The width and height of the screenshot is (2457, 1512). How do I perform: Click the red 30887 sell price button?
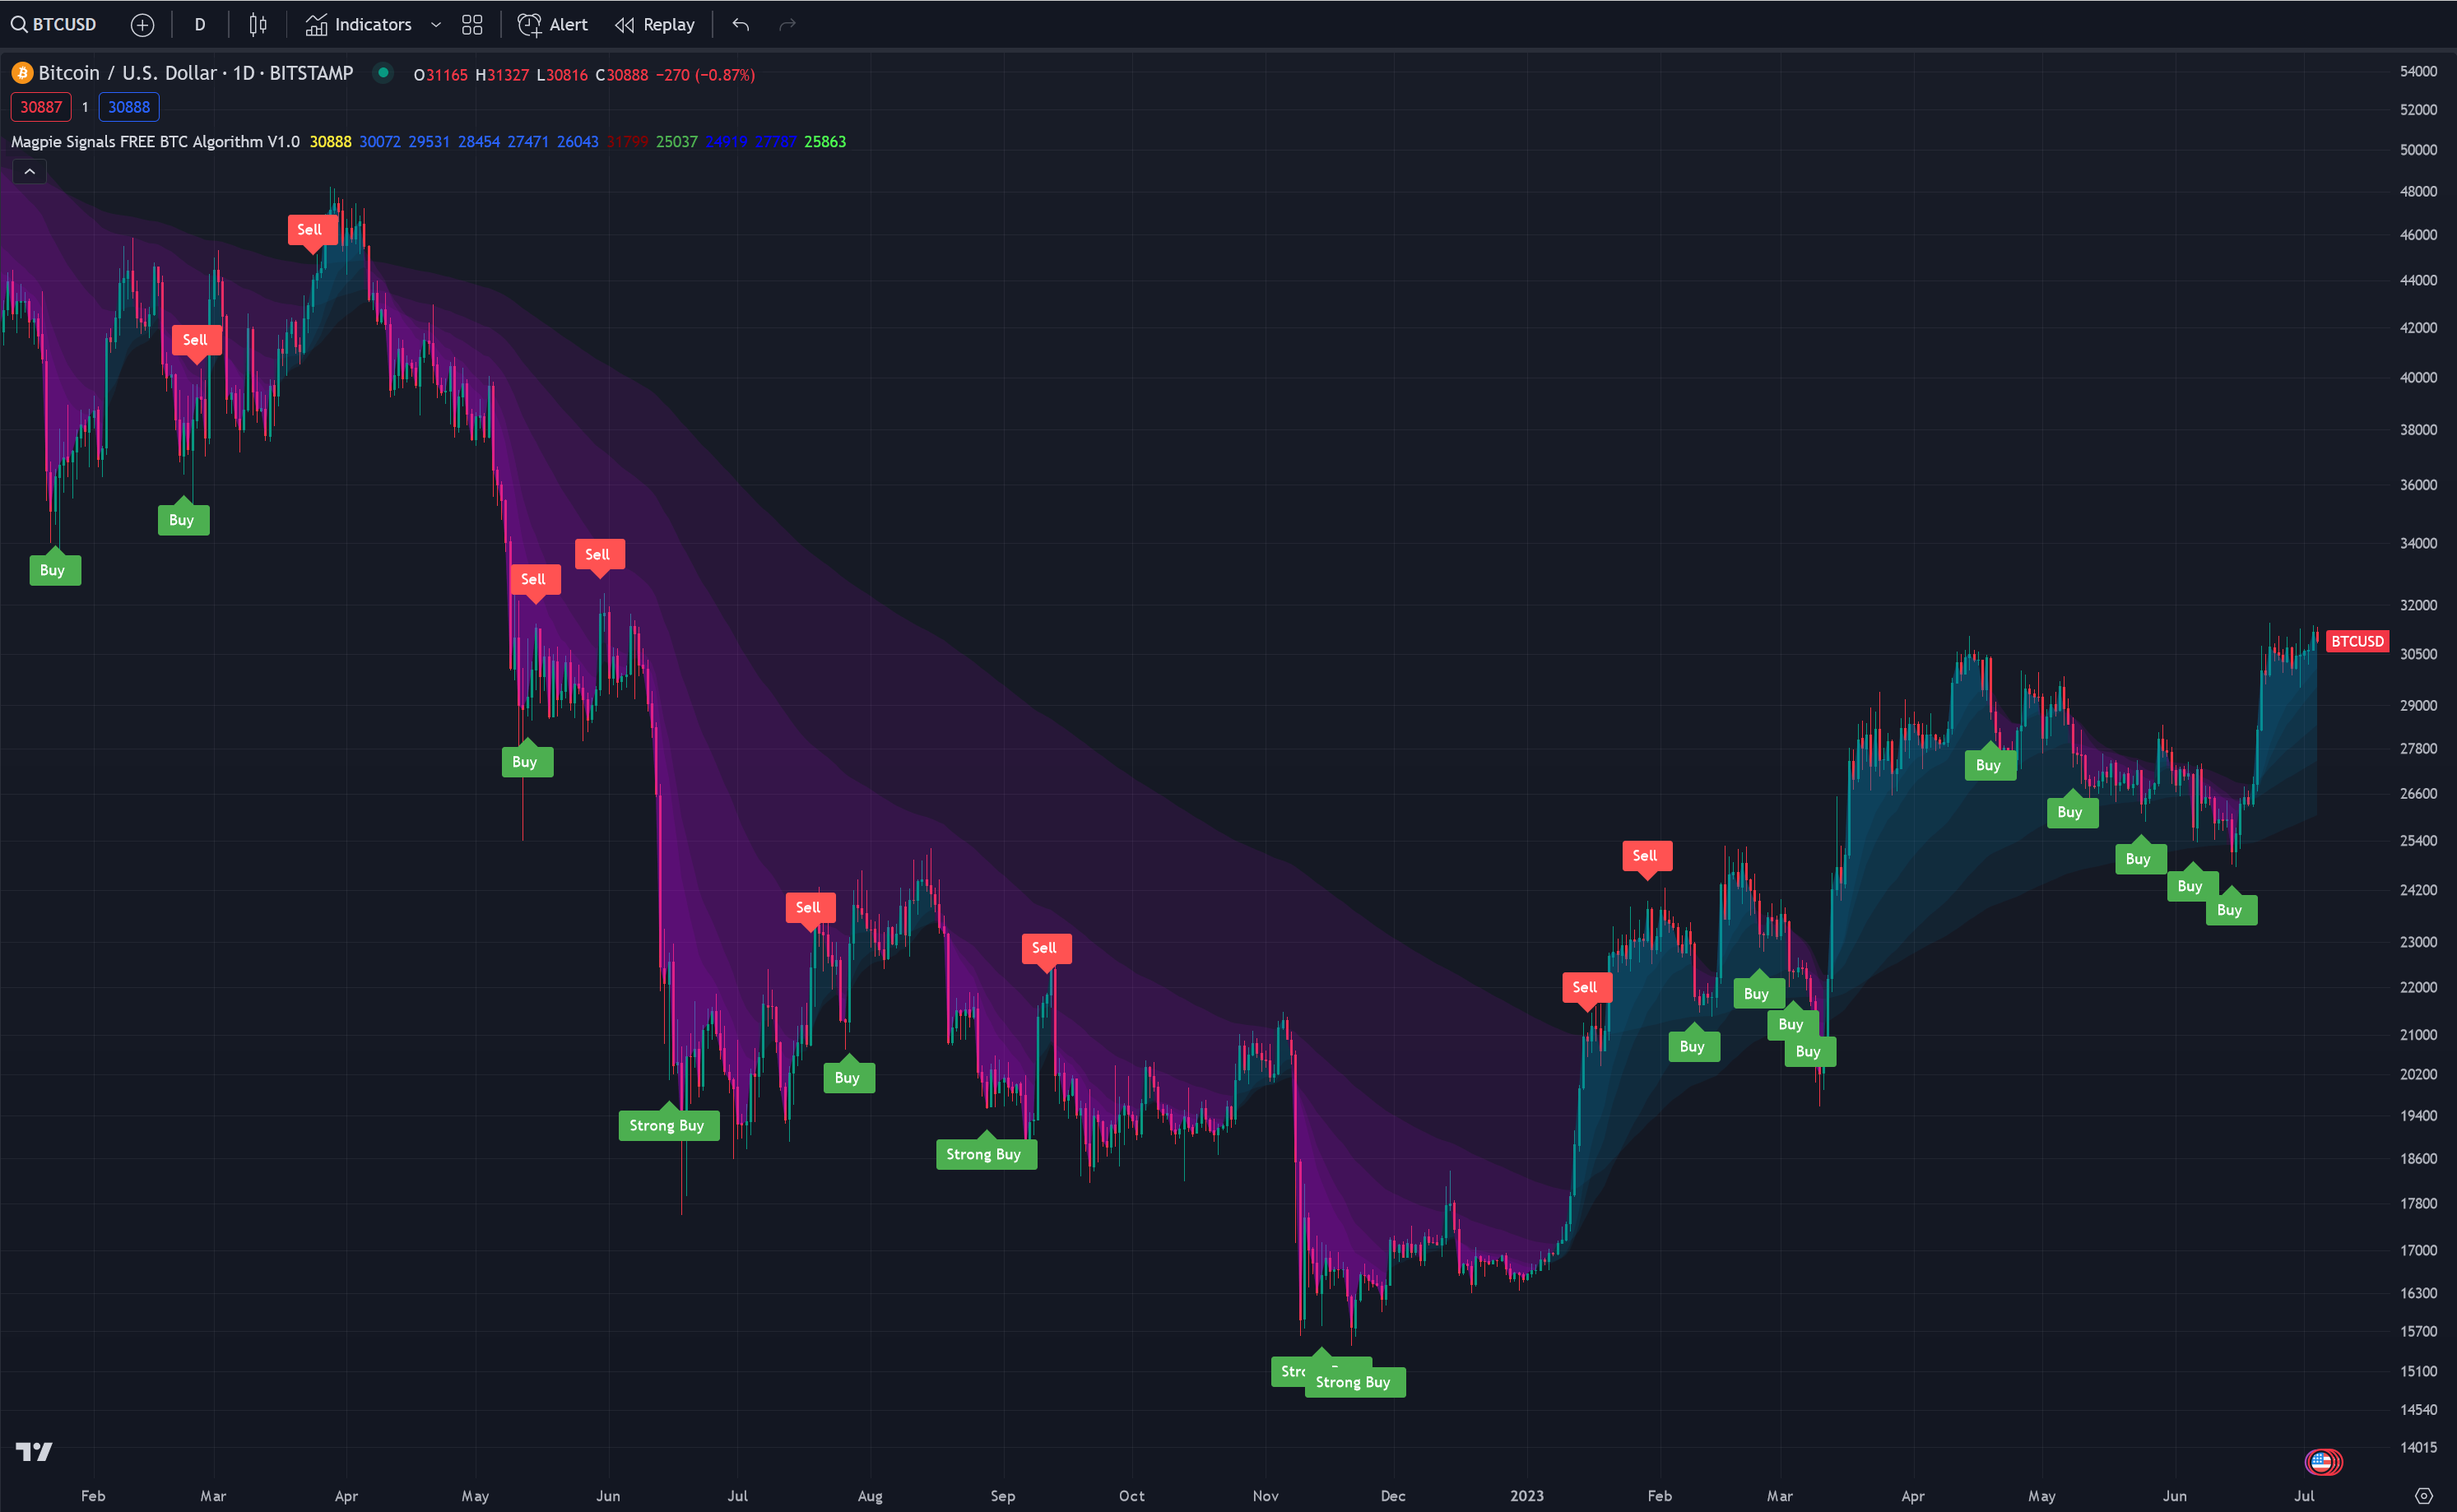[41, 107]
